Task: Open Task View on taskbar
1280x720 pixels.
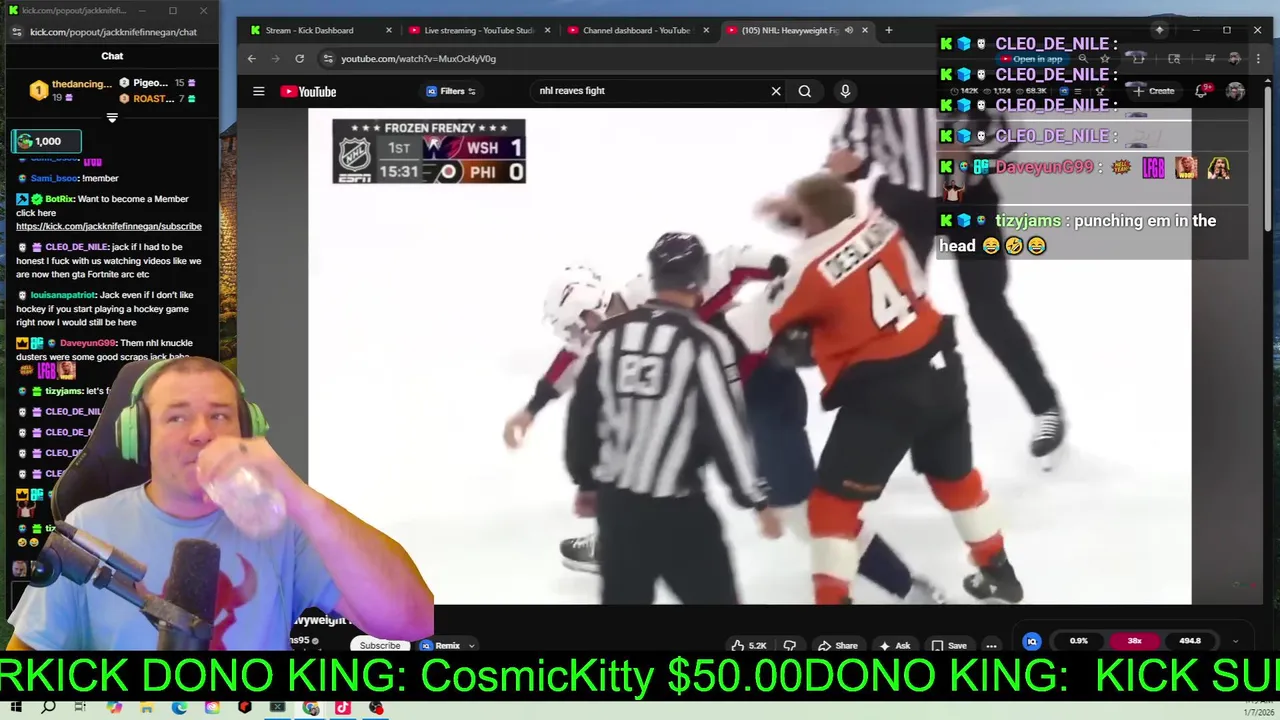Action: [x=81, y=708]
